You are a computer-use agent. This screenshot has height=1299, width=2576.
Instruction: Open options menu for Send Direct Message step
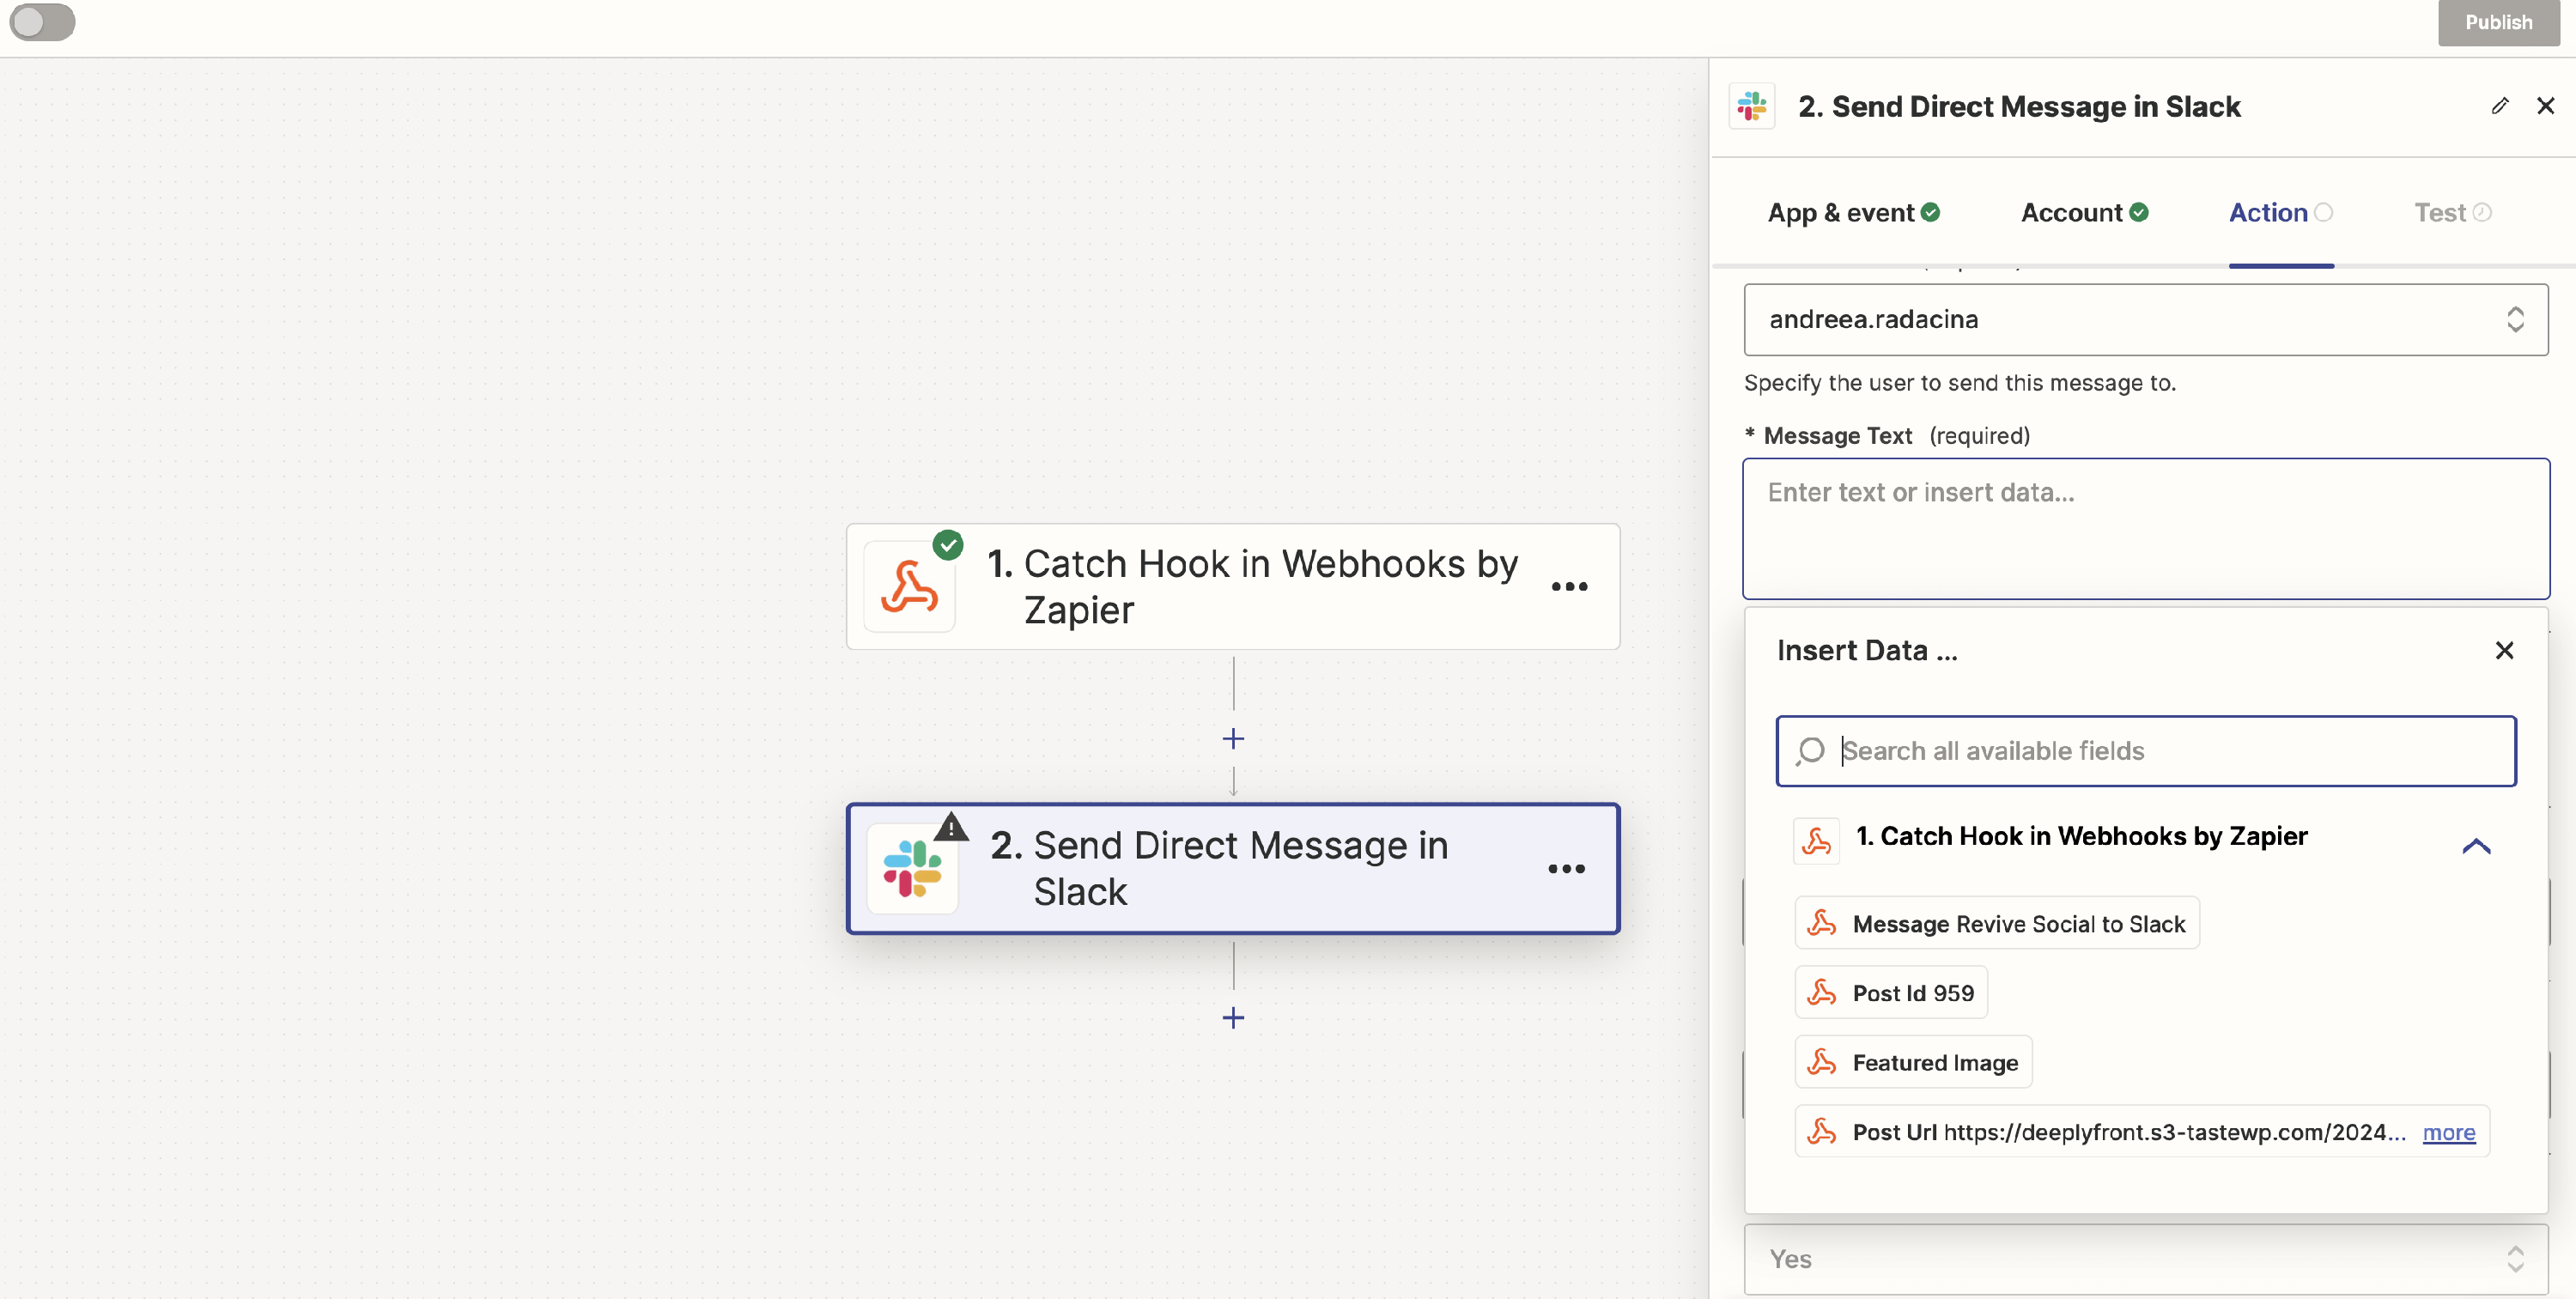1566,869
